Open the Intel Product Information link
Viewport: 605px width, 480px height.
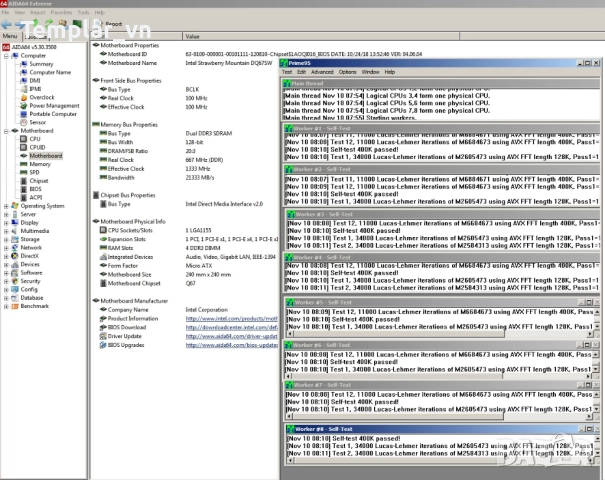[x=231, y=318]
